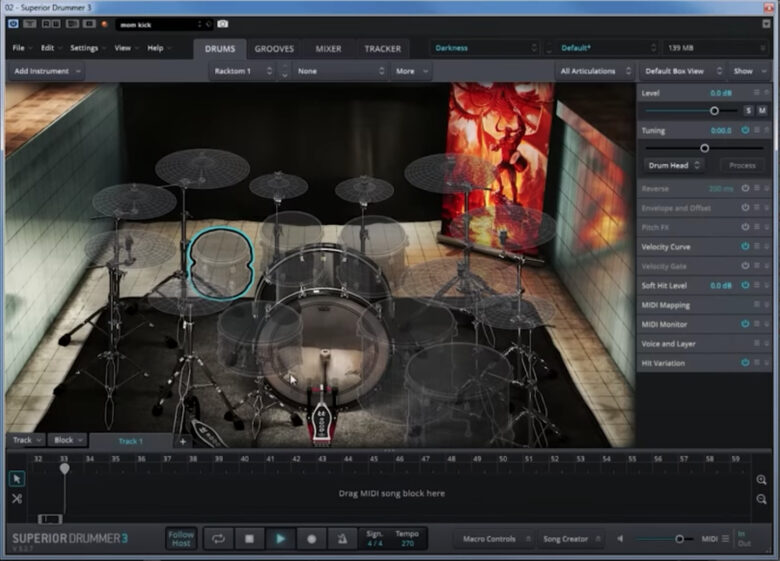Screen dimensions: 780x561
Task: Open the View menu
Action: (126, 48)
